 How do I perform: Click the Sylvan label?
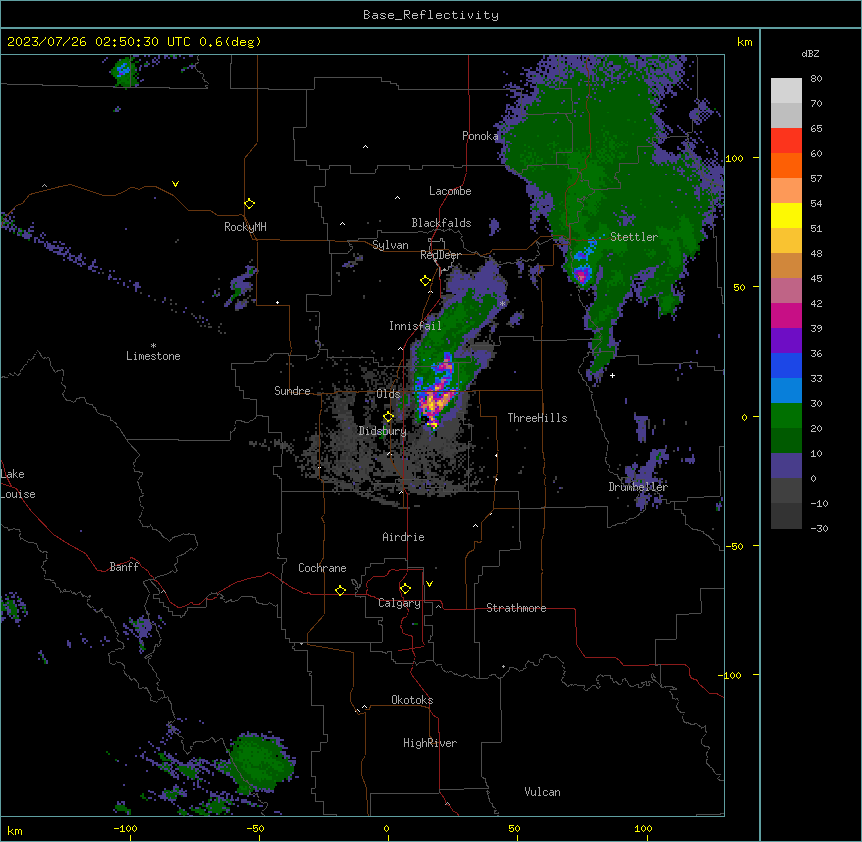tap(390, 245)
